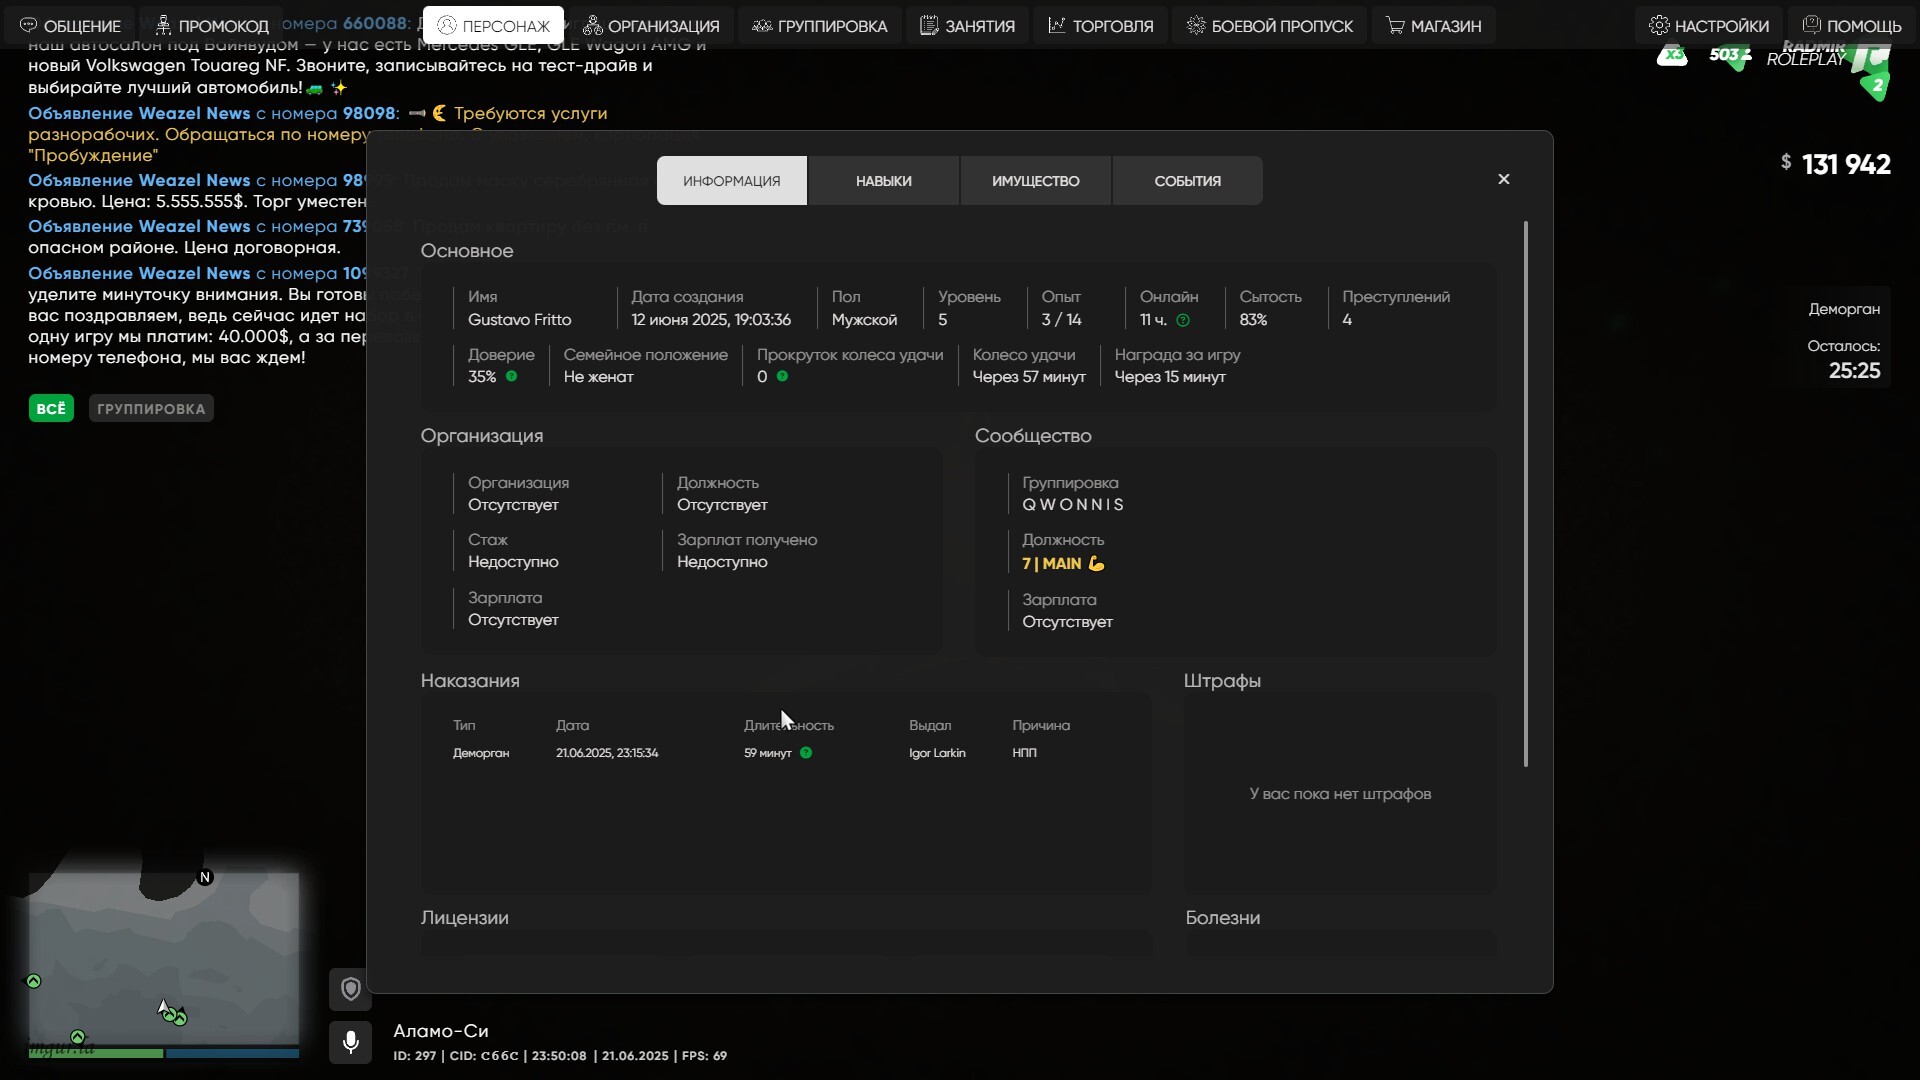Click the hierarchy icon on ОРГАНИЗАЦИЯ

tap(593, 25)
